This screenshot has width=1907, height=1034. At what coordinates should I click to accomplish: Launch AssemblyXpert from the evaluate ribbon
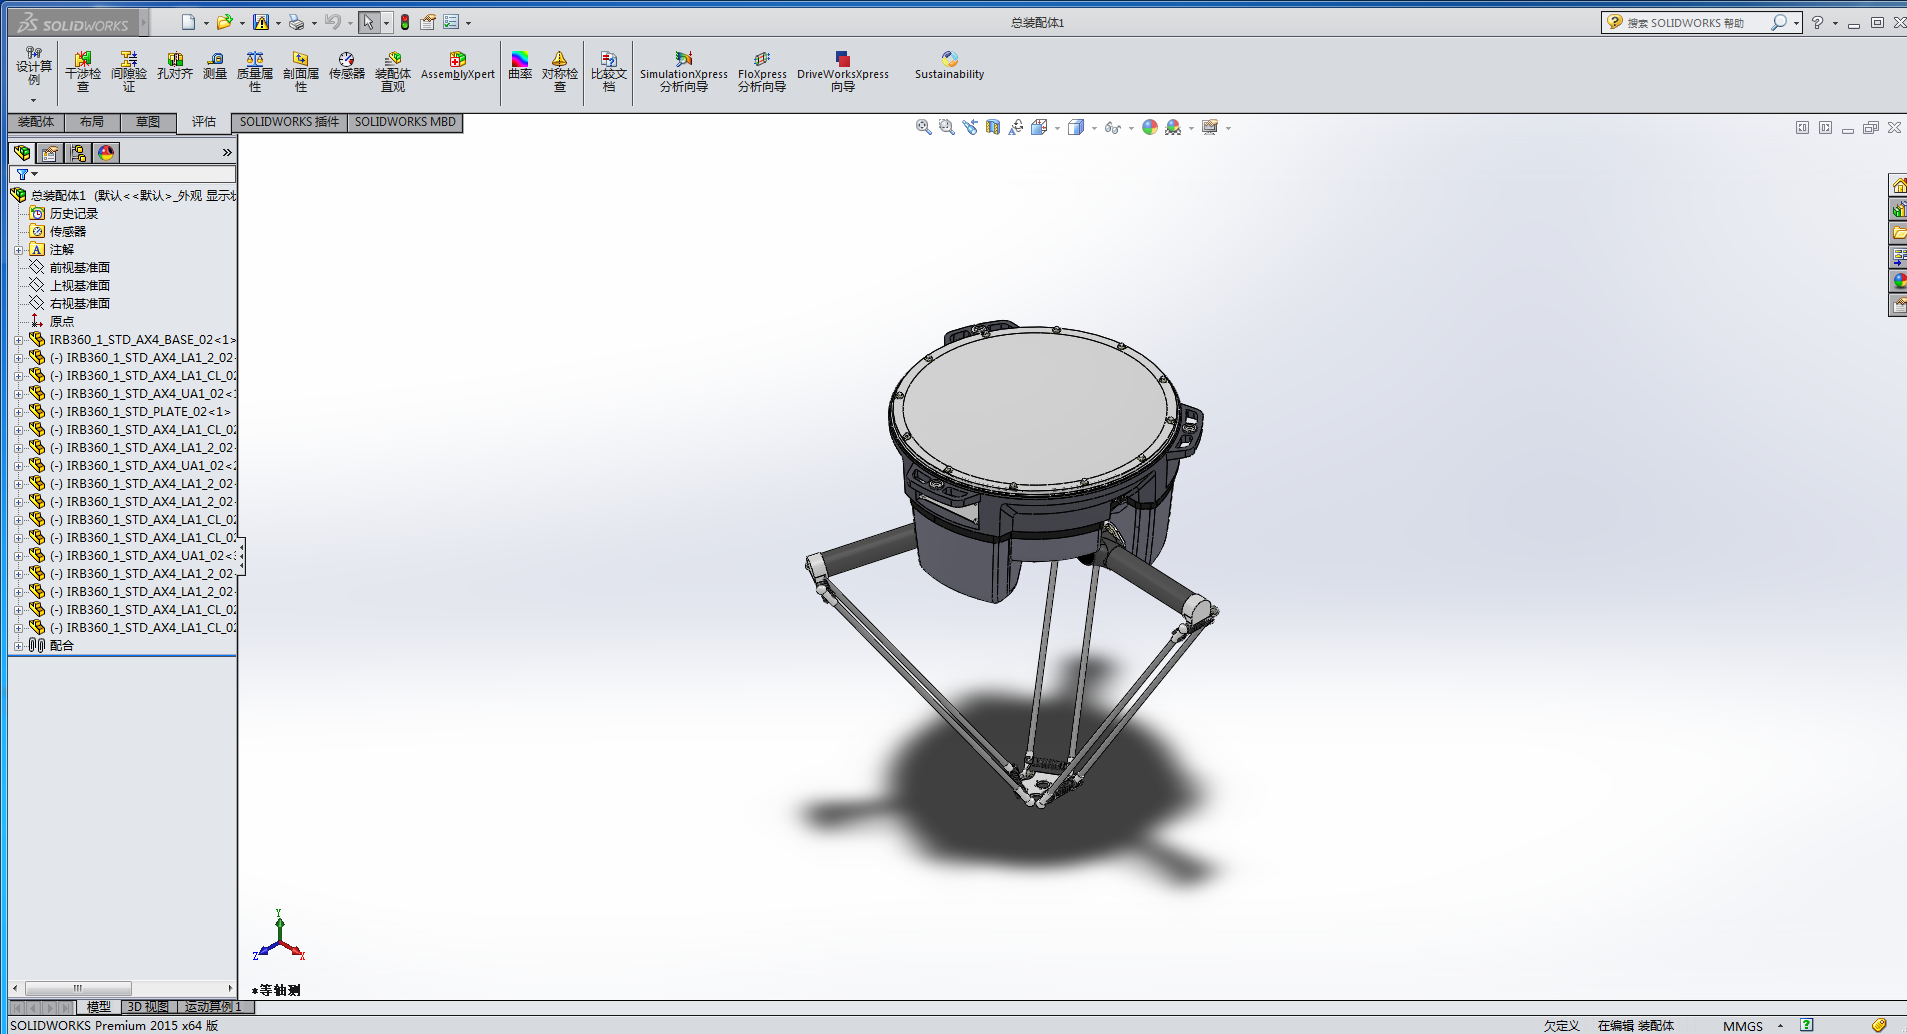click(457, 66)
